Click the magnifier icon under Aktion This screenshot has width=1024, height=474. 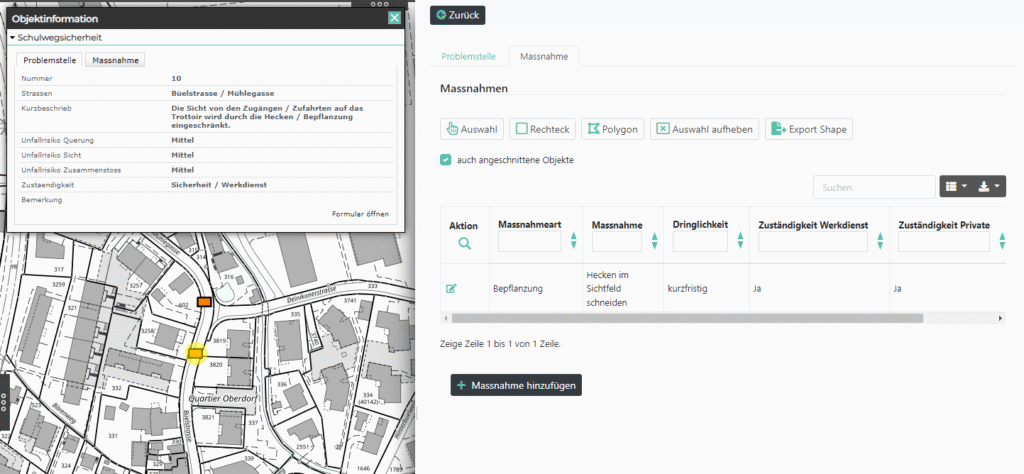tap(464, 243)
